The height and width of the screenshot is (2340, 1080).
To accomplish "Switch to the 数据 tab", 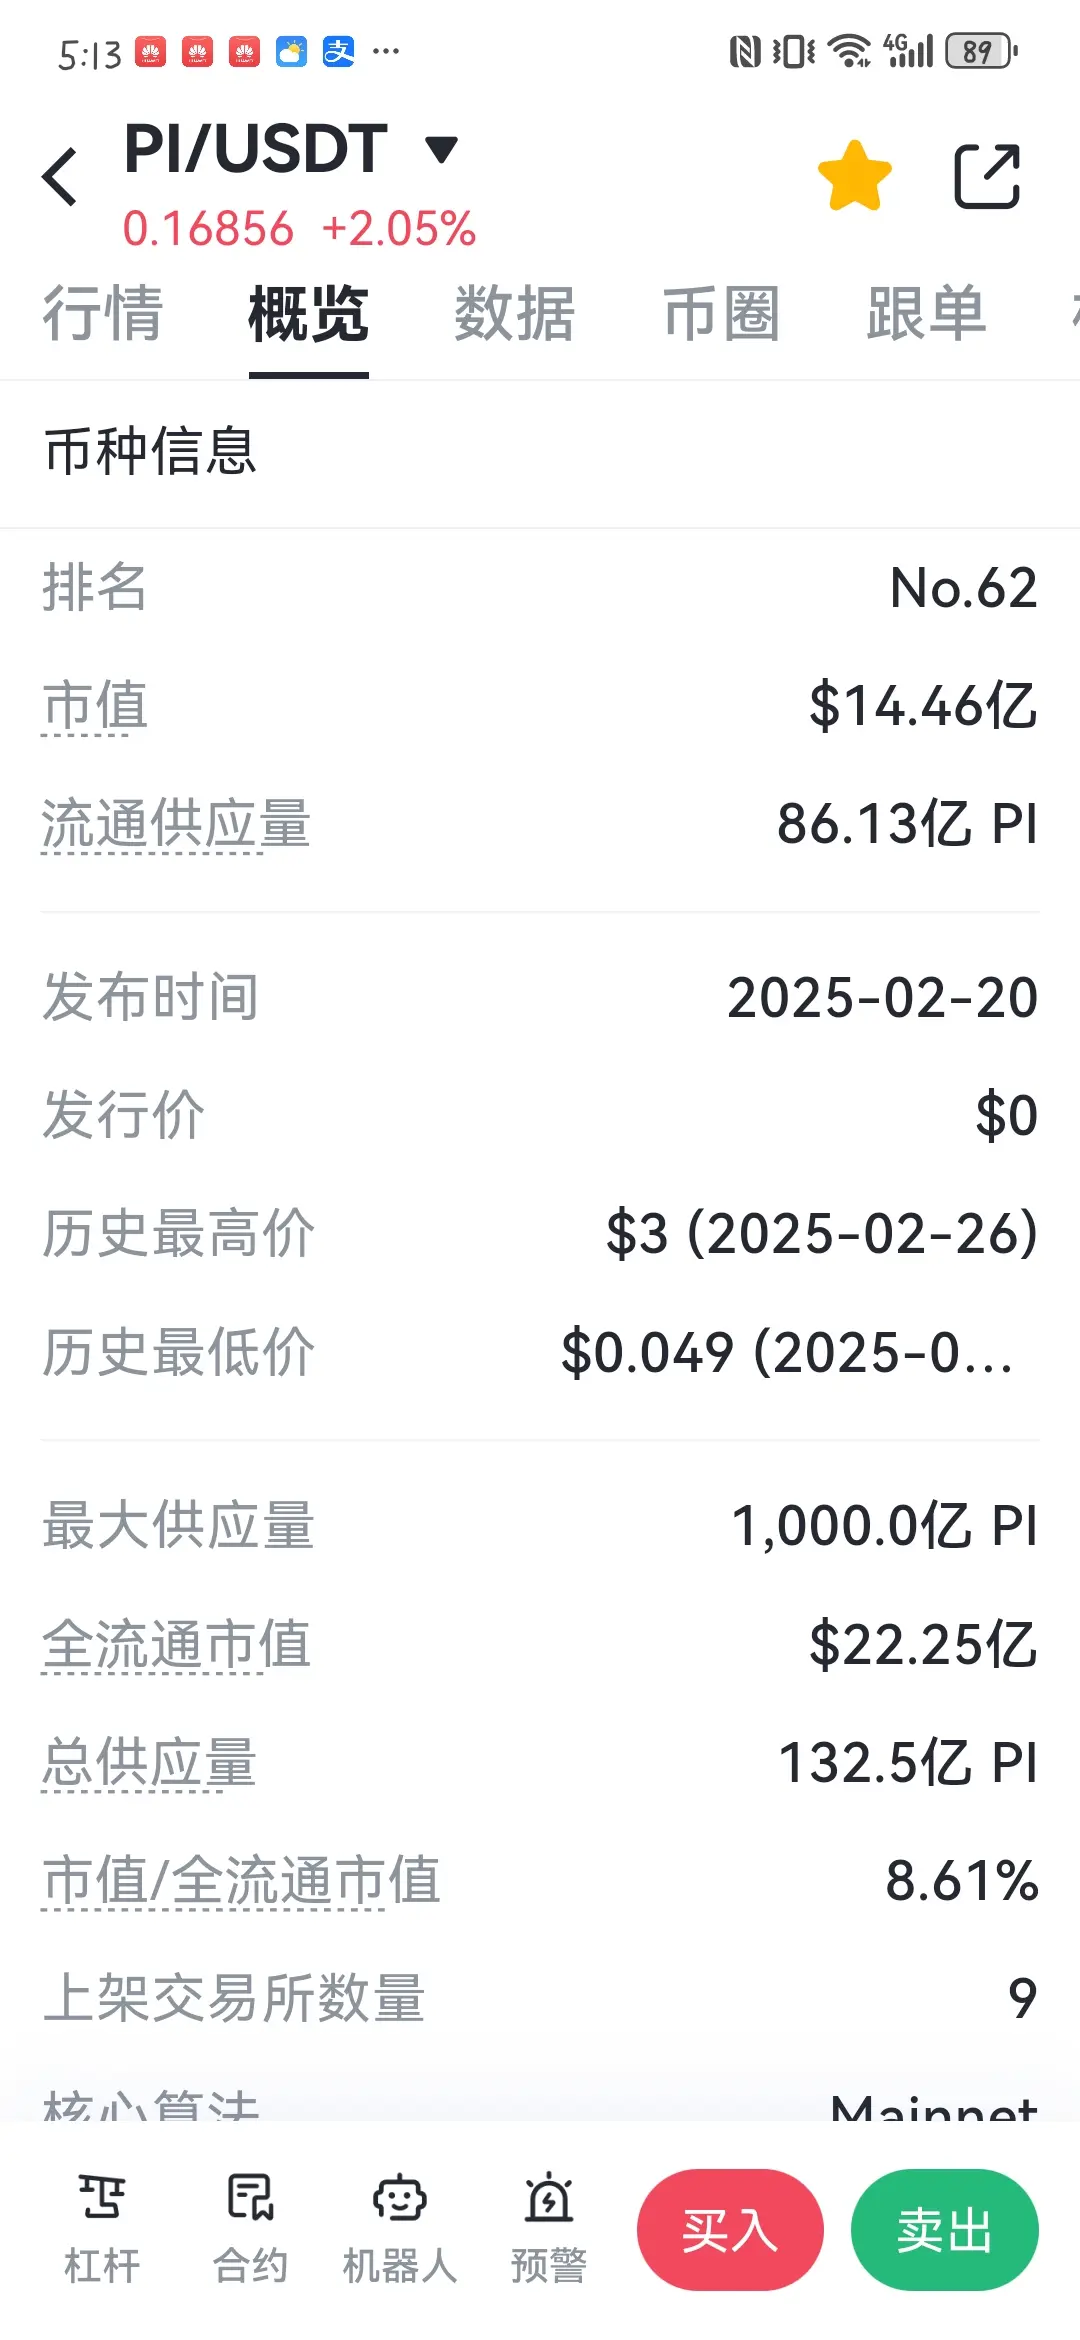I will tap(515, 314).
